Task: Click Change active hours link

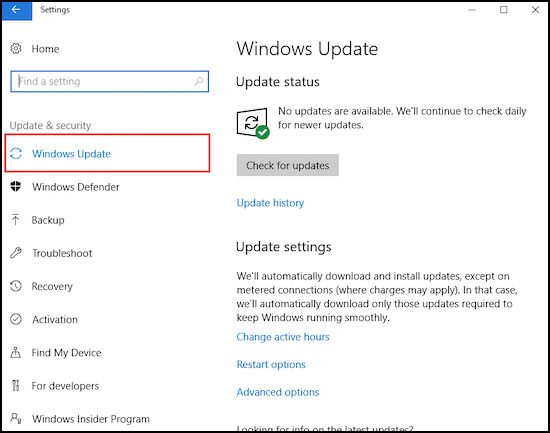Action: pos(283,337)
